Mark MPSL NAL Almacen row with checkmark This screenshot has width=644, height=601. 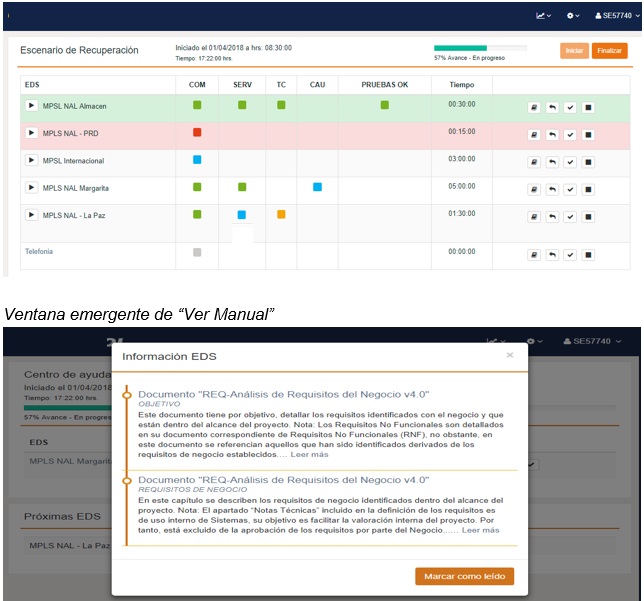click(x=570, y=107)
